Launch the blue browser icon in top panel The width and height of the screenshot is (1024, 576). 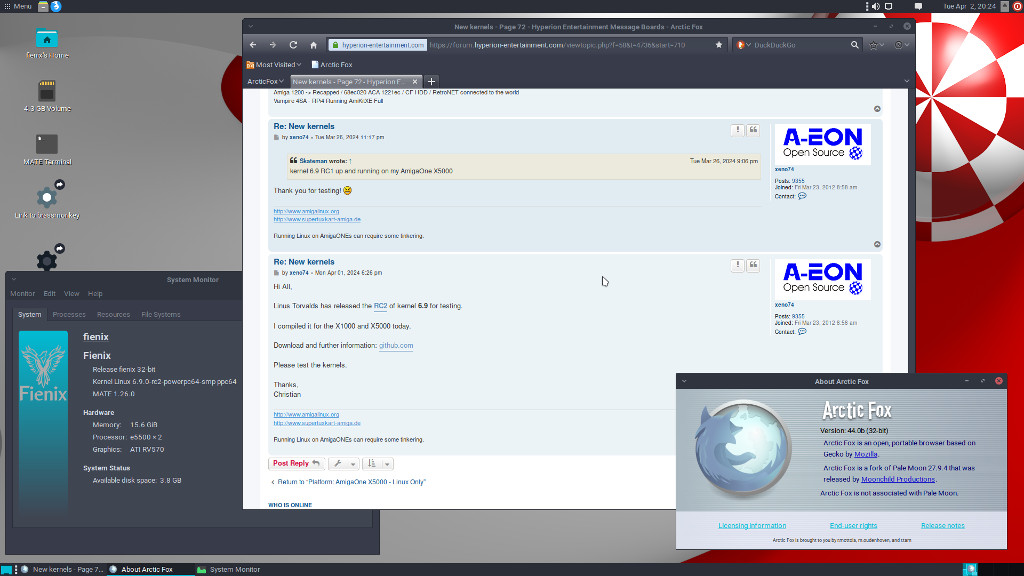[56, 6]
